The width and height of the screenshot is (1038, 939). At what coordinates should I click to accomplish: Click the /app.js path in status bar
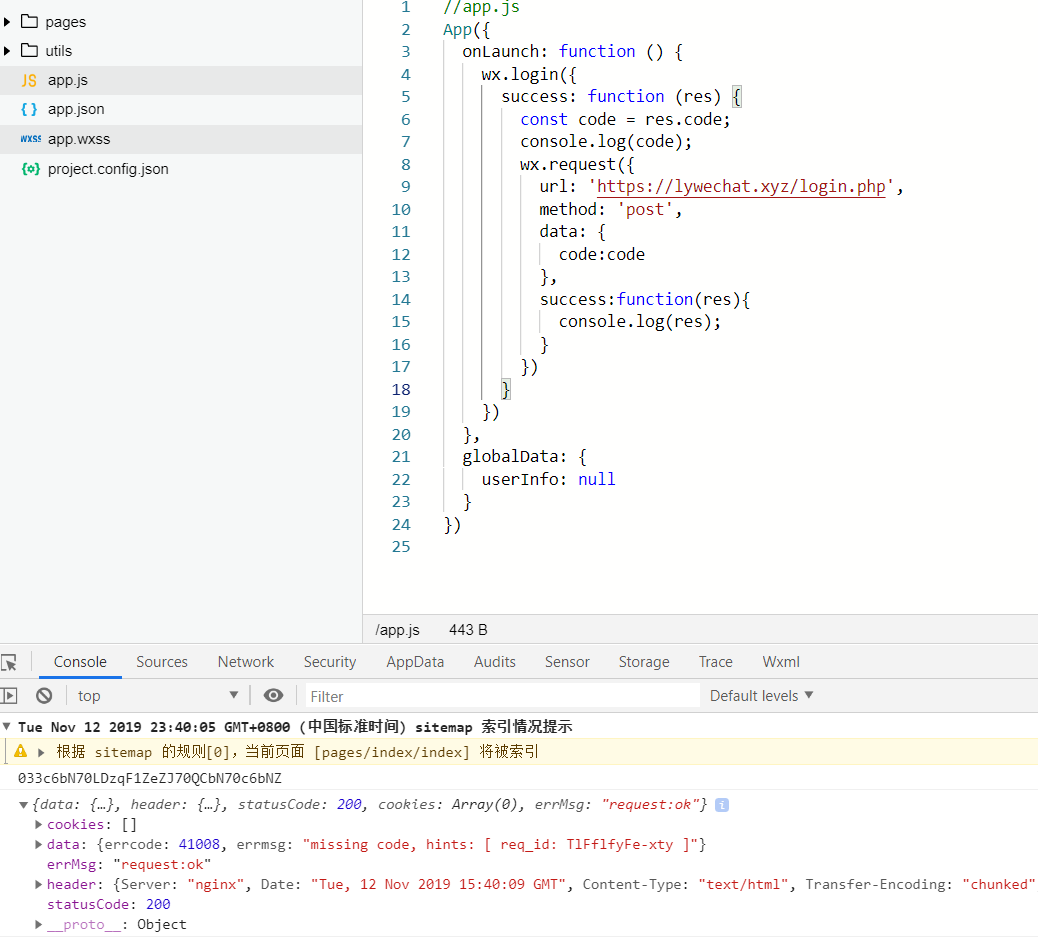[397, 630]
